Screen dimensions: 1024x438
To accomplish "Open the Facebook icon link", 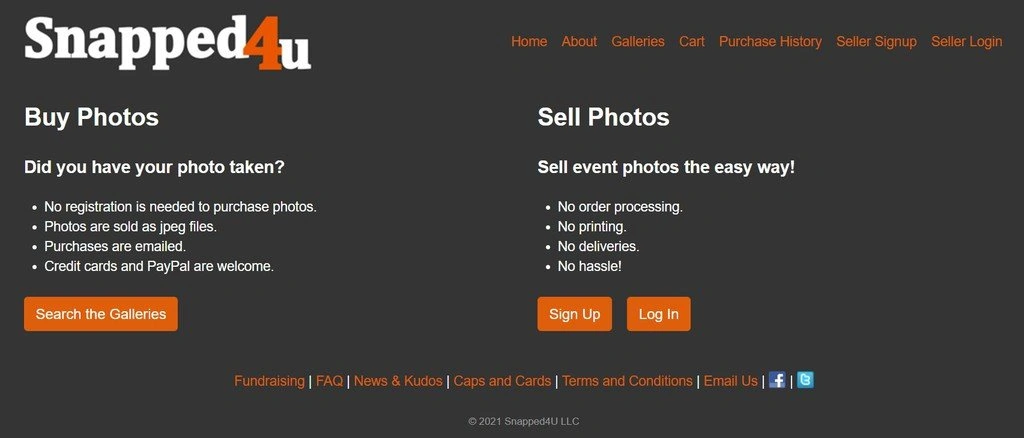I will [776, 380].
